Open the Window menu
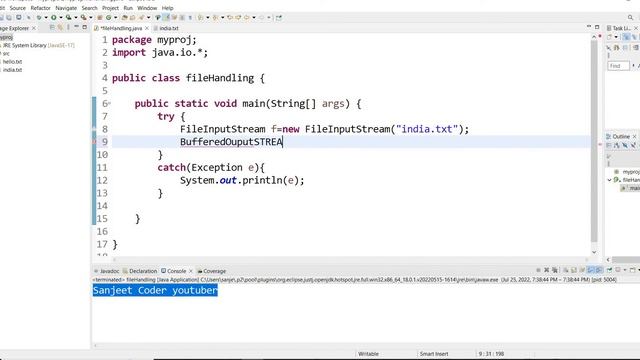 [x=147, y=8]
